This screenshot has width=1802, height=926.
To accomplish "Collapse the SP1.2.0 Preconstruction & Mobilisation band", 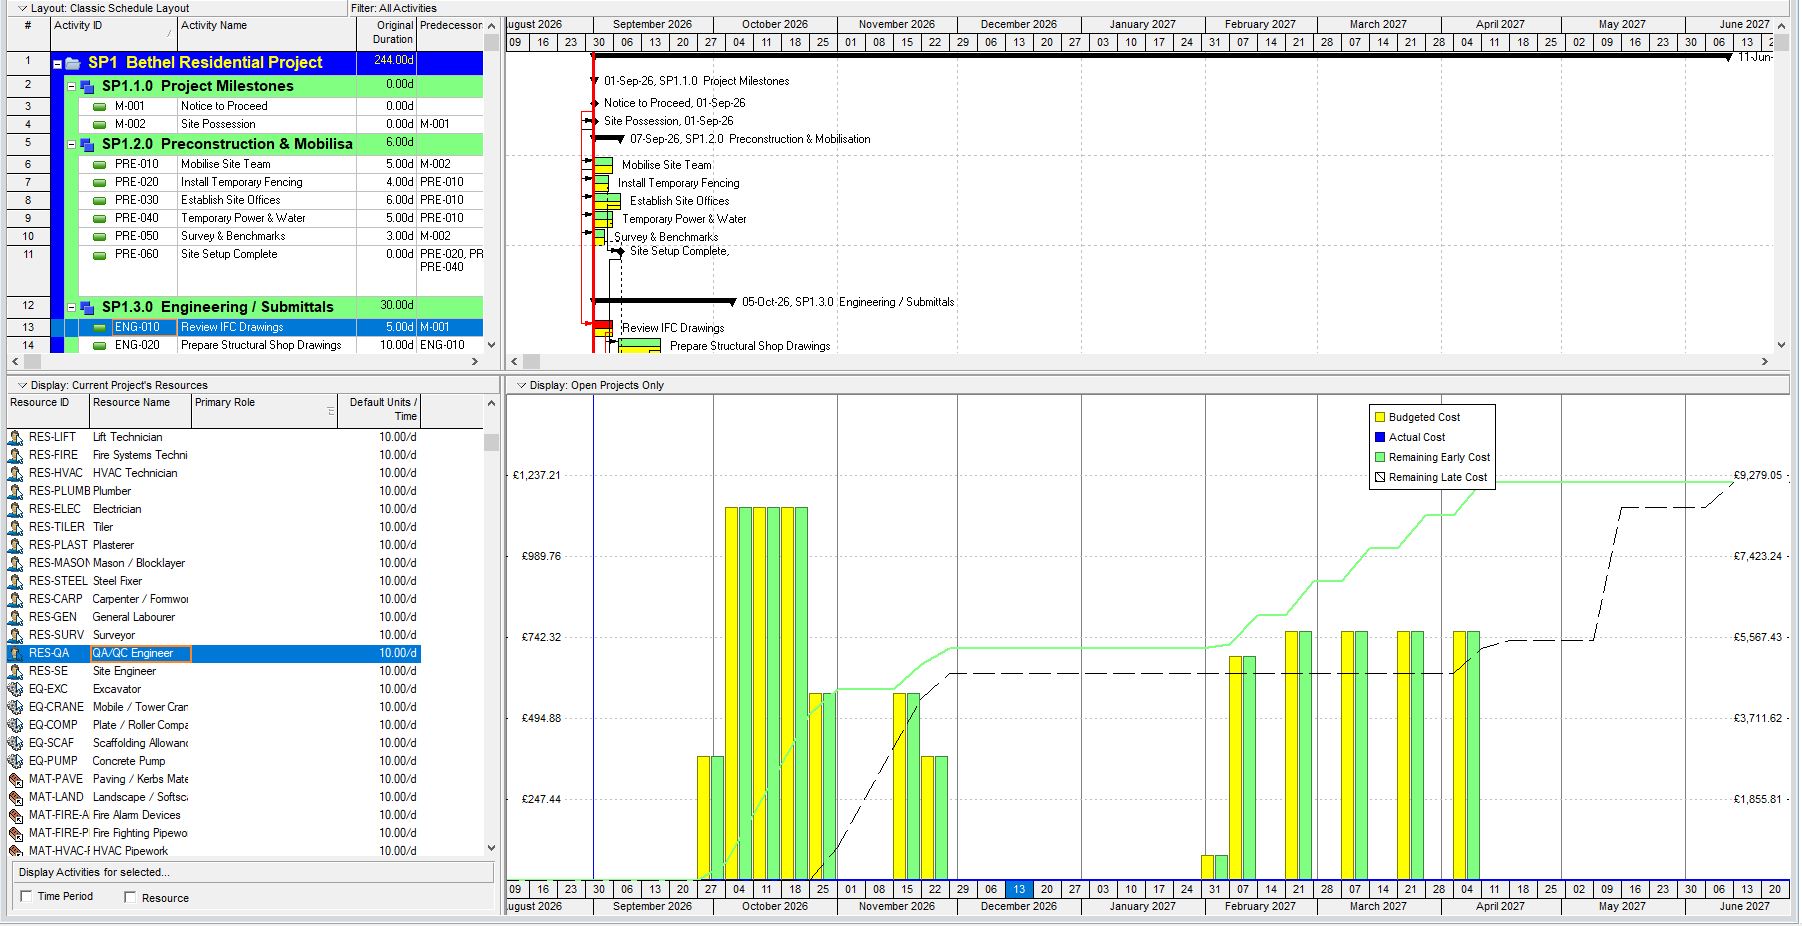I will 72,145.
